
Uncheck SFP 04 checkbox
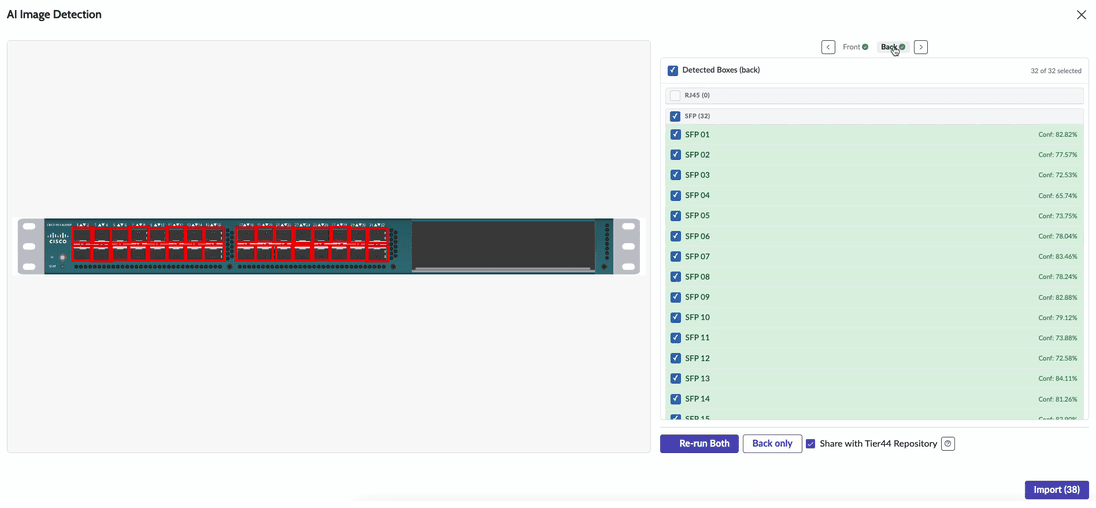coord(675,195)
